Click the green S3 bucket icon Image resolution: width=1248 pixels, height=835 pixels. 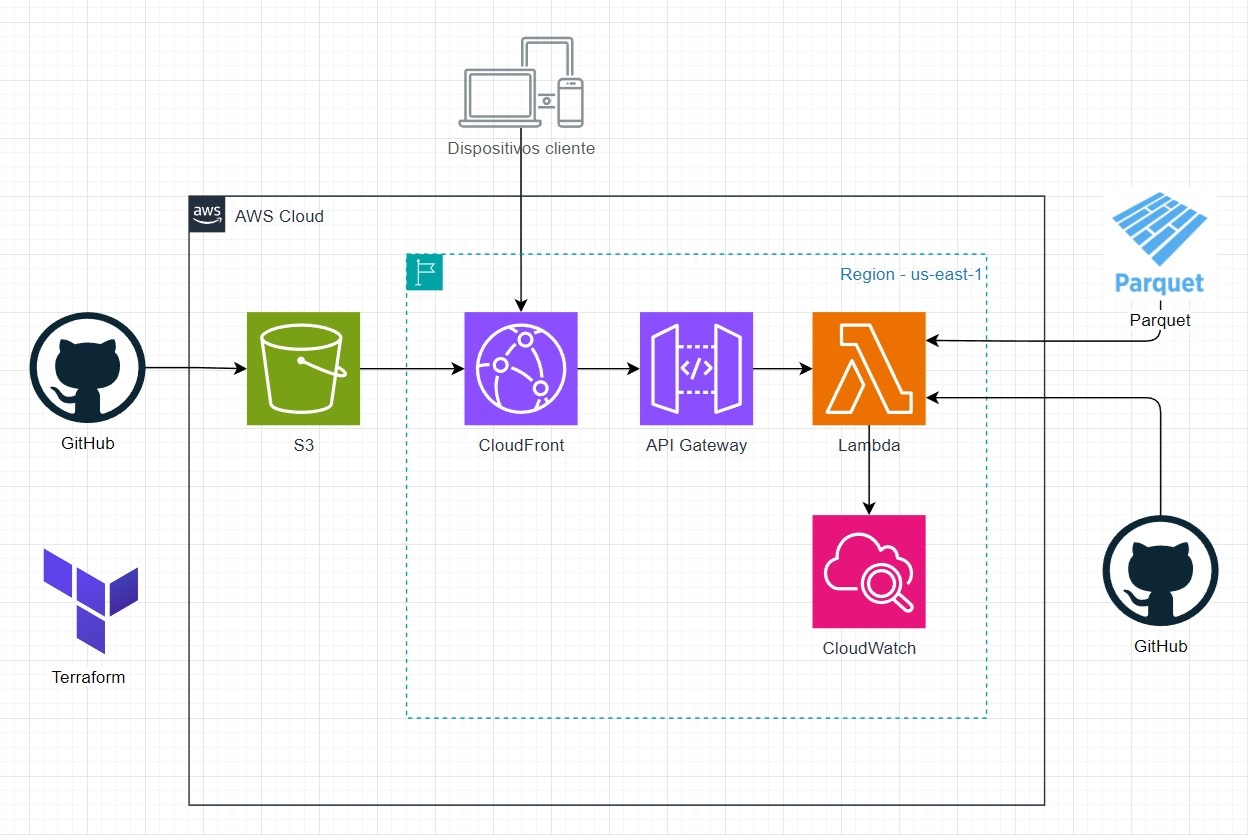point(303,369)
